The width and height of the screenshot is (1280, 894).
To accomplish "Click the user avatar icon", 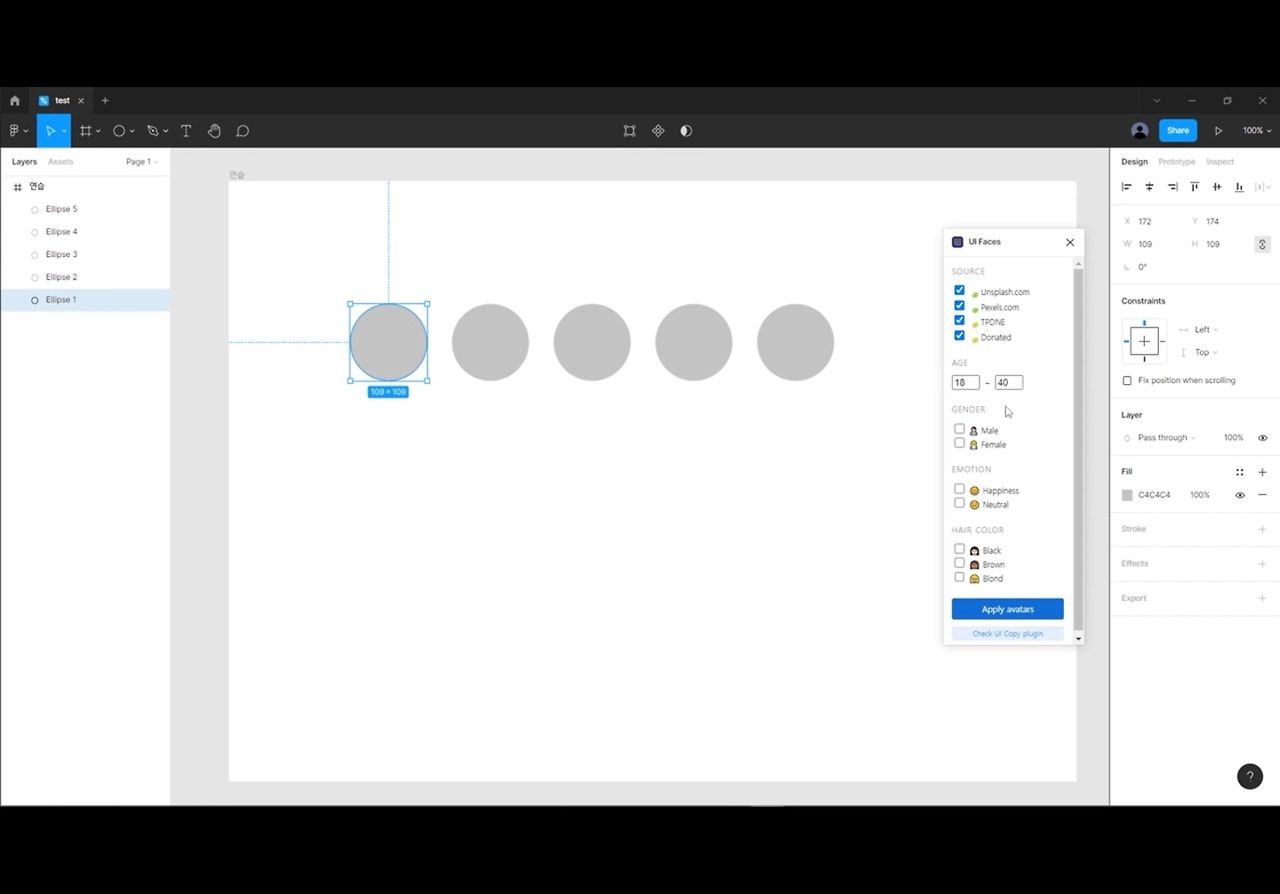I will 1139,131.
